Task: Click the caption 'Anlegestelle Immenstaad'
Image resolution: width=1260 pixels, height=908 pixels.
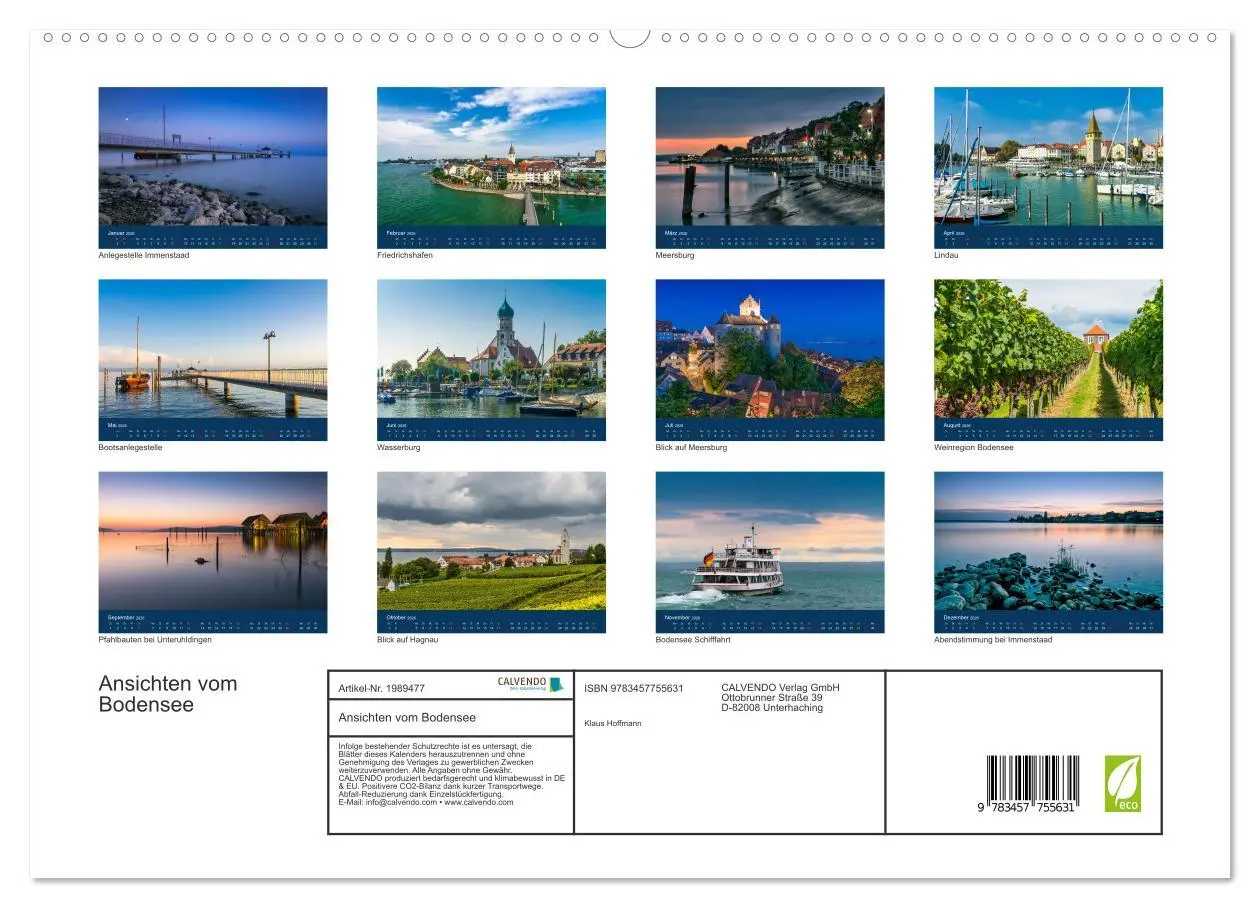Action: (x=144, y=255)
